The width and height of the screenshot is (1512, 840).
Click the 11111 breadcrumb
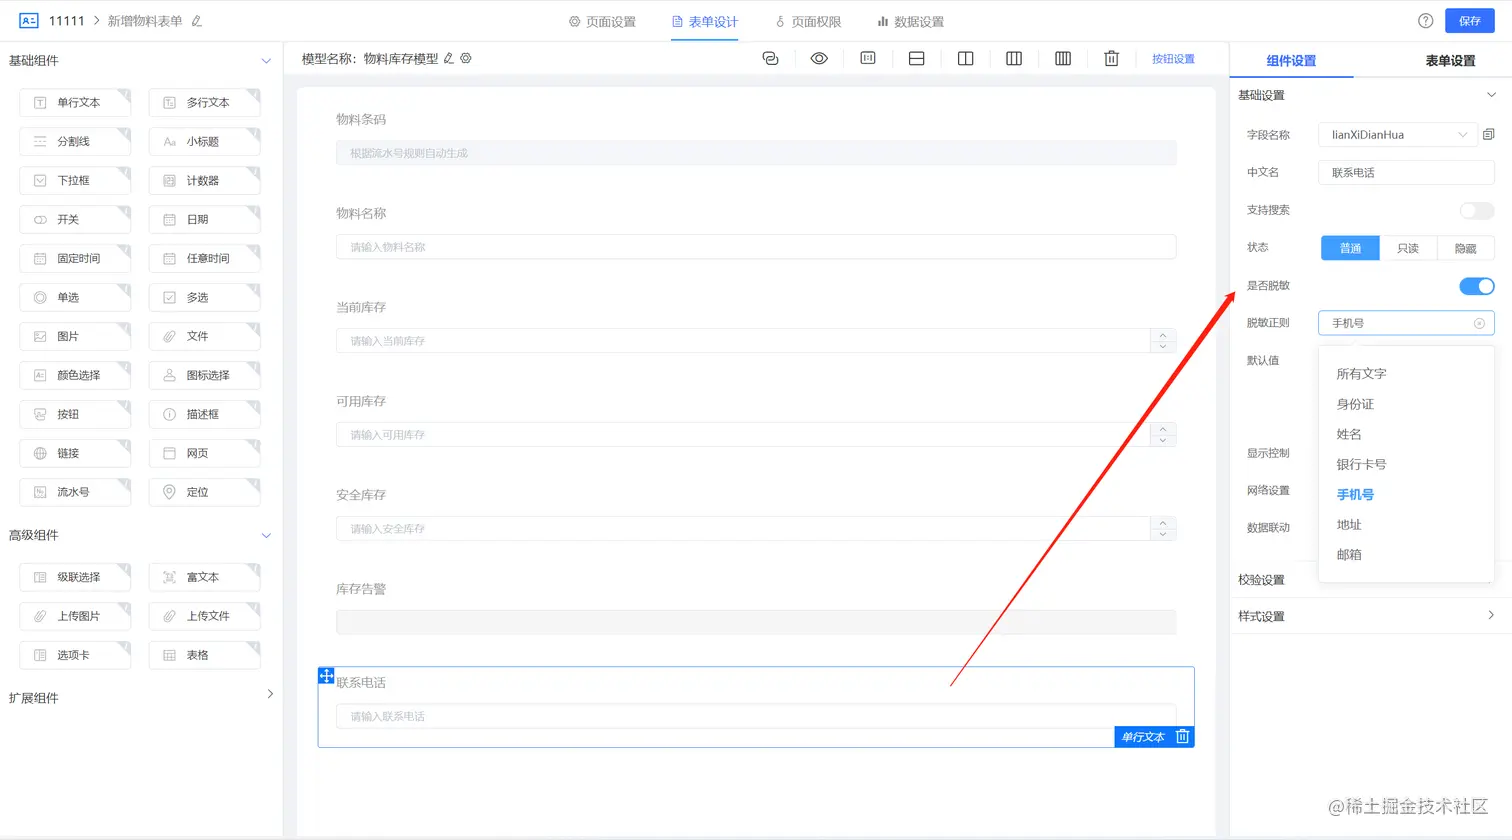point(67,21)
